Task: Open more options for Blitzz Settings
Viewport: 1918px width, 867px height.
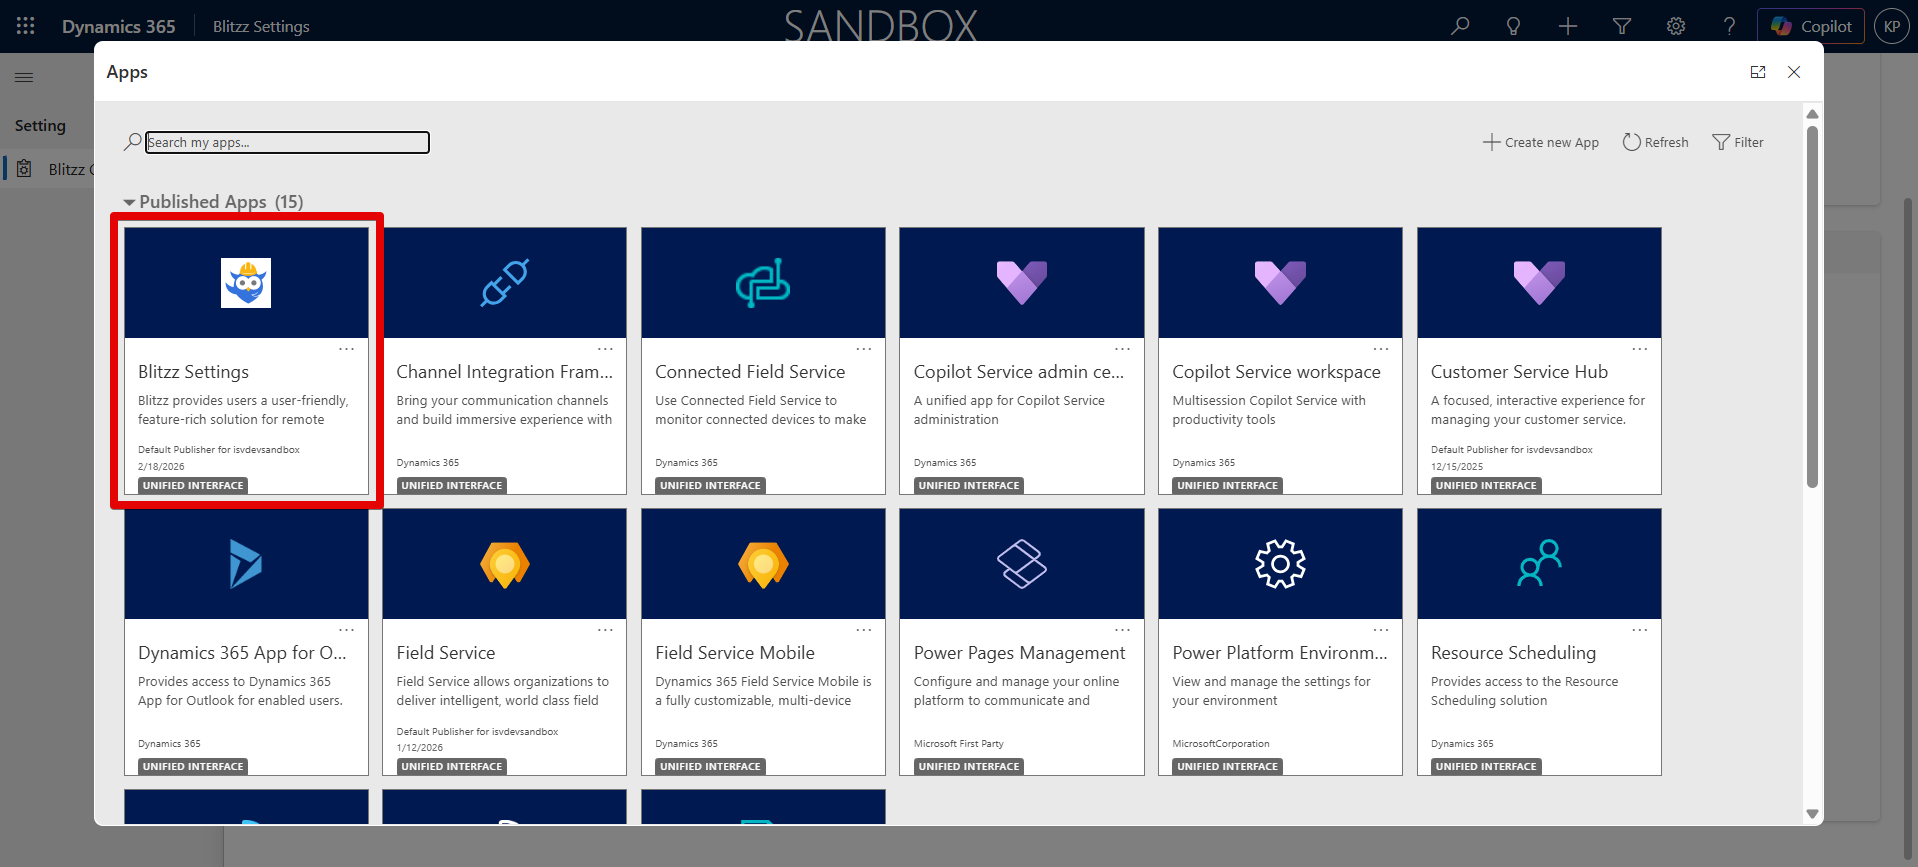Action: (x=347, y=349)
